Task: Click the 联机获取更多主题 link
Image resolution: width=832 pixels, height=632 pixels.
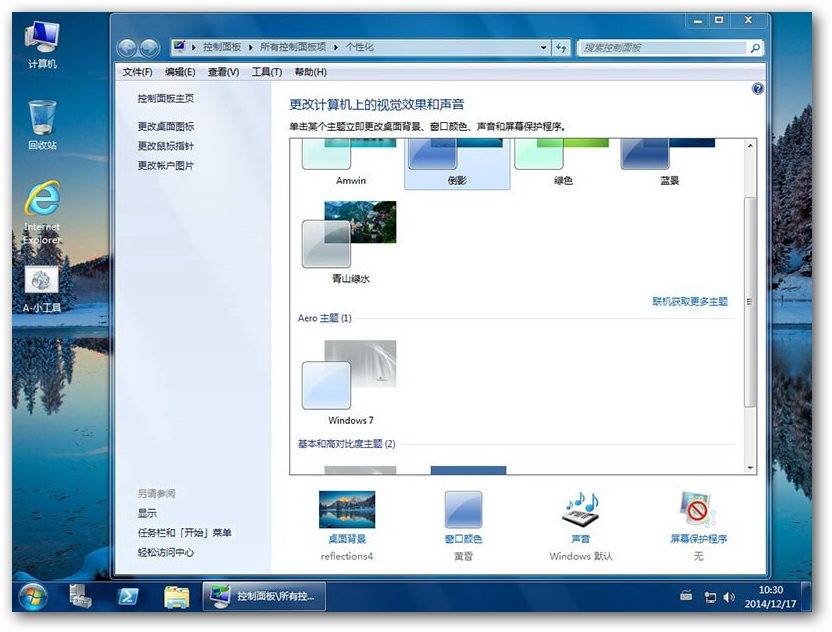Action: click(690, 301)
